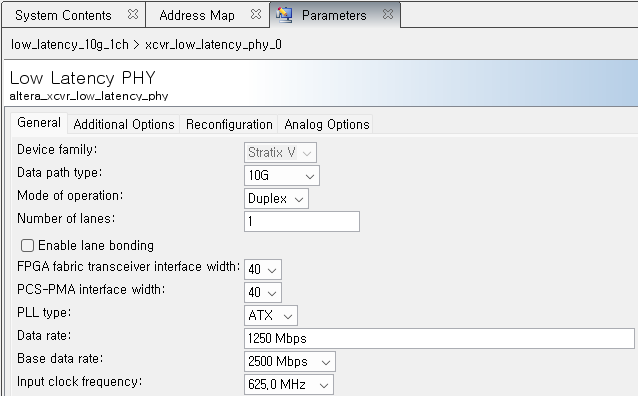Screen dimensions: 638x396
Task: Click the Data rate input field
Action: [439, 339]
